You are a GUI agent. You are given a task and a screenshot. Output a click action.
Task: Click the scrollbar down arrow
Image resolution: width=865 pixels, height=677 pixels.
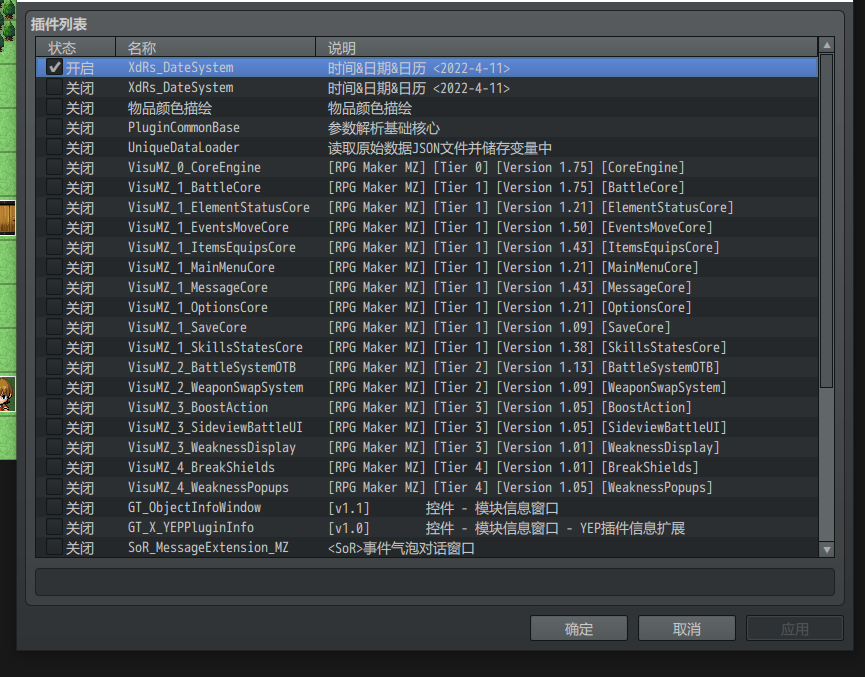click(x=826, y=550)
